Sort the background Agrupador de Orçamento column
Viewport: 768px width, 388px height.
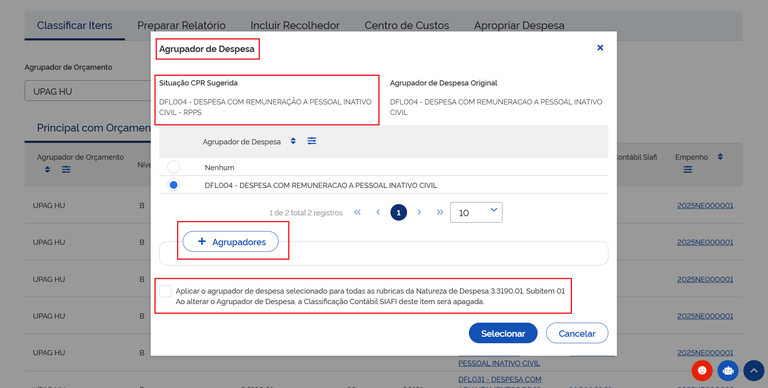tap(48, 170)
